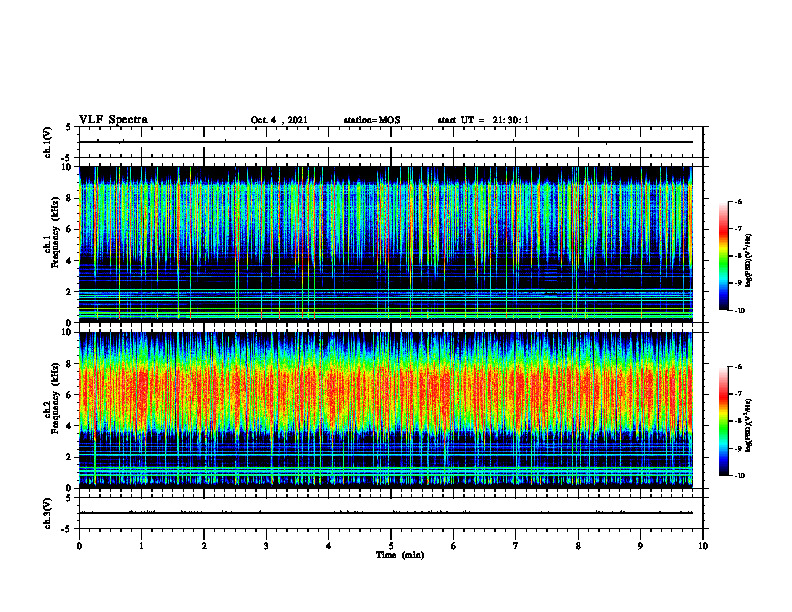This screenshot has width=792, height=612.
Task: Click the time axis tick label '2'
Action: coord(204,546)
